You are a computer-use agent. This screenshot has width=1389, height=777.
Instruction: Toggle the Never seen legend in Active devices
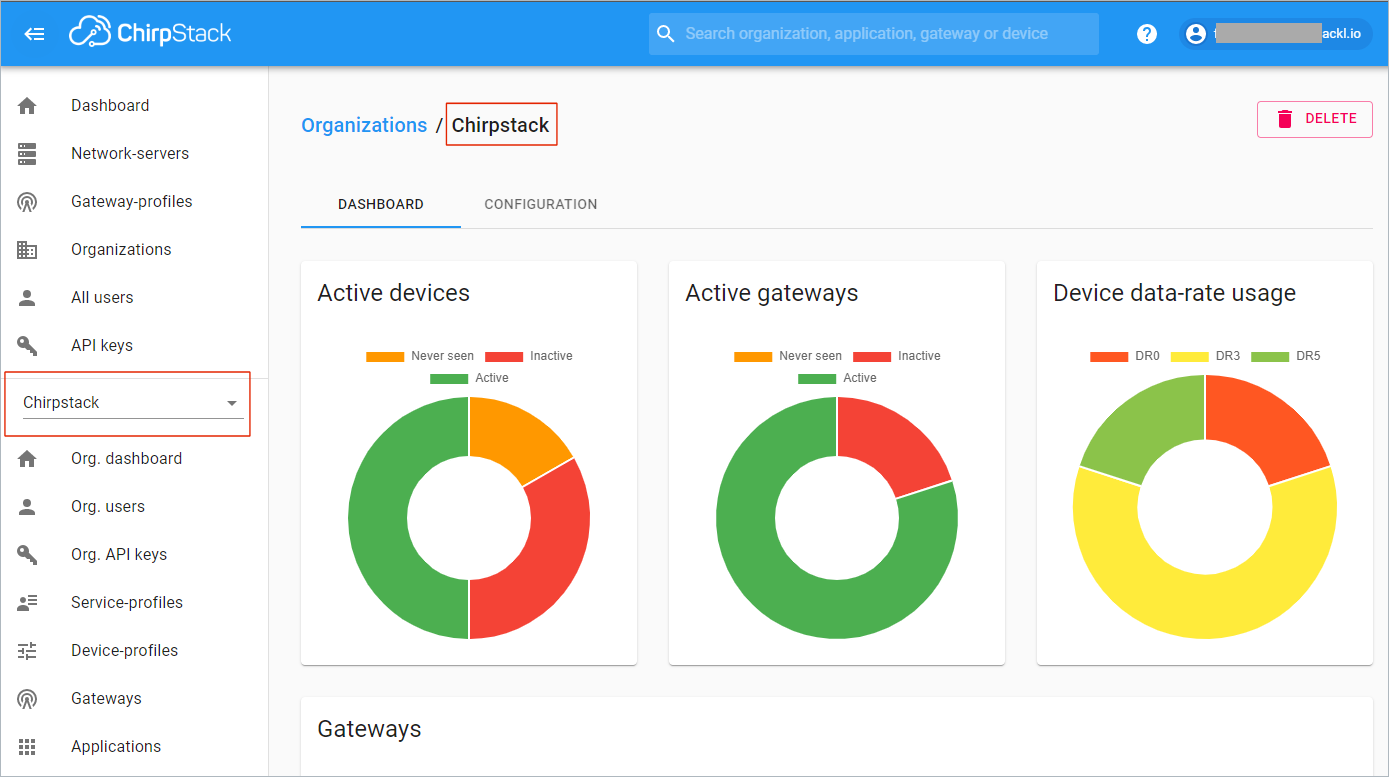tap(420, 356)
